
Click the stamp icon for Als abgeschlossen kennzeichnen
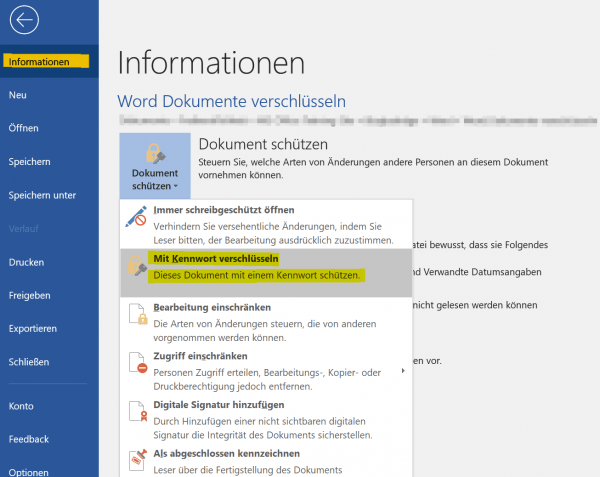point(138,459)
